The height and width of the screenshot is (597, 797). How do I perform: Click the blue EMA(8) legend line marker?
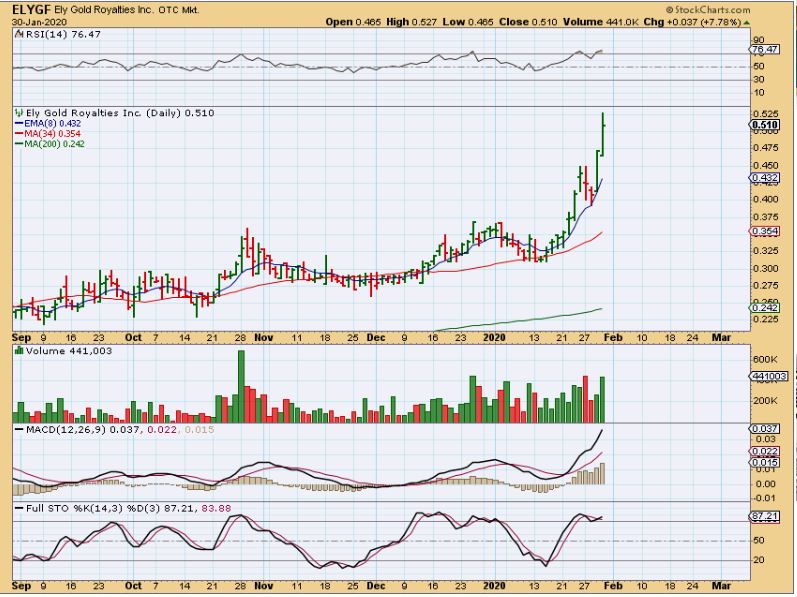[x=20, y=123]
